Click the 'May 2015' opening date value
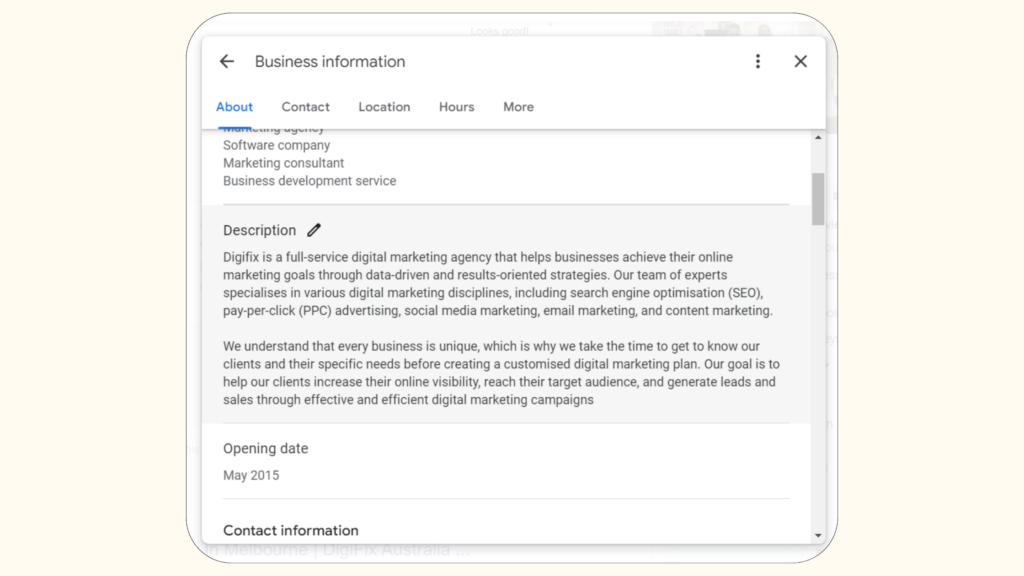Image resolution: width=1024 pixels, height=576 pixels. pos(251,475)
